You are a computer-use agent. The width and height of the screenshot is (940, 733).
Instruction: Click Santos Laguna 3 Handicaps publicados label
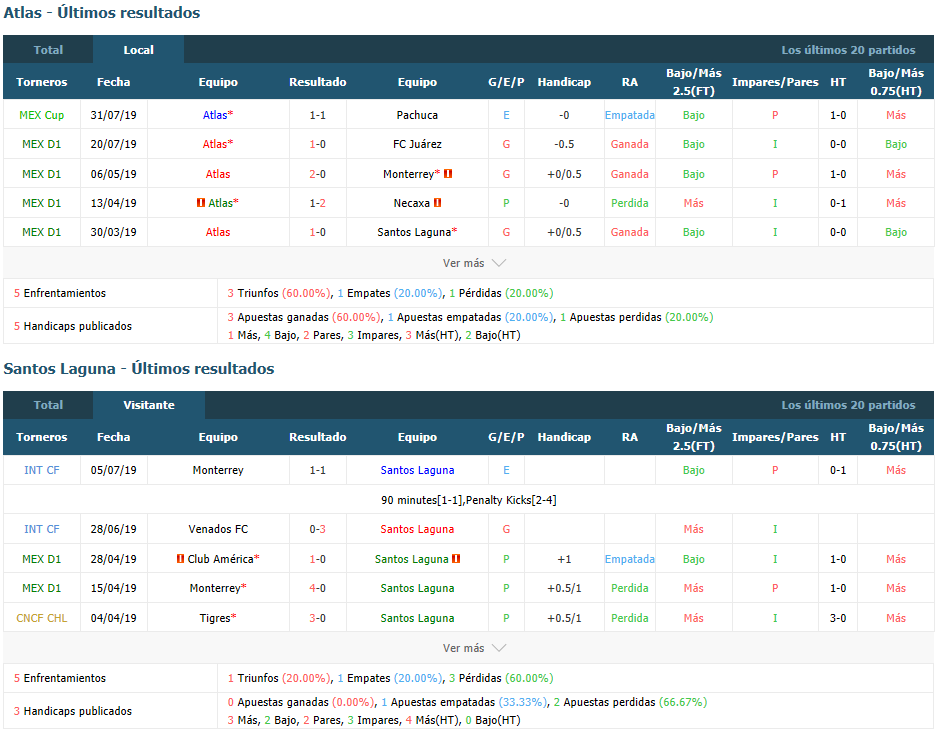[73, 711]
